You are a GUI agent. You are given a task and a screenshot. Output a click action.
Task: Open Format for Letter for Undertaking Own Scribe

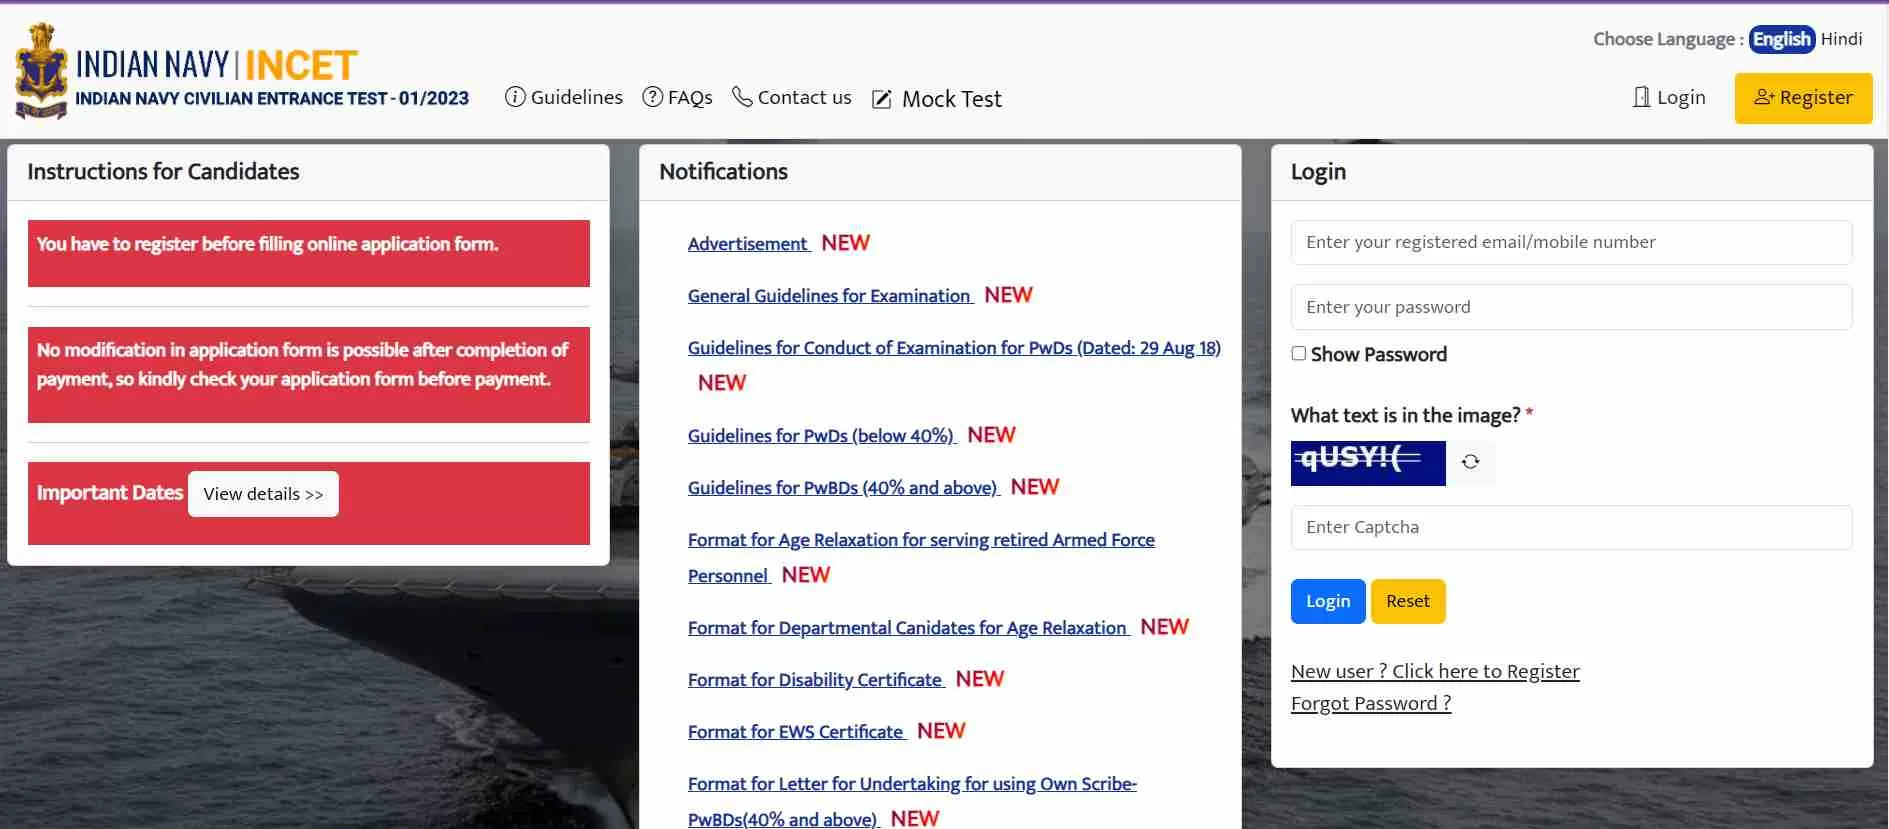pos(912,801)
